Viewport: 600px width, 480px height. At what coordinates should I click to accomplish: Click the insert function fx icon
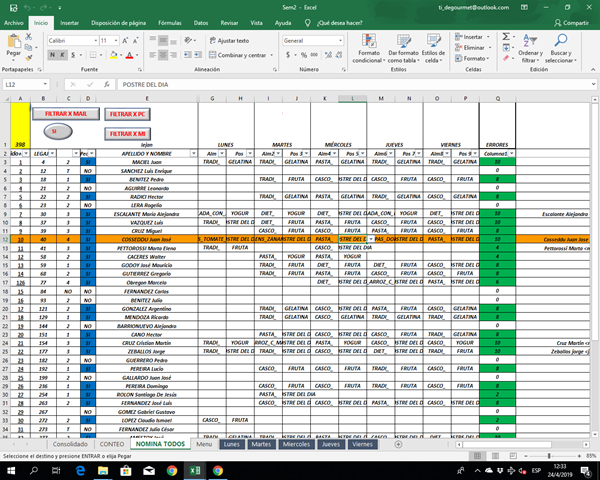click(107, 85)
